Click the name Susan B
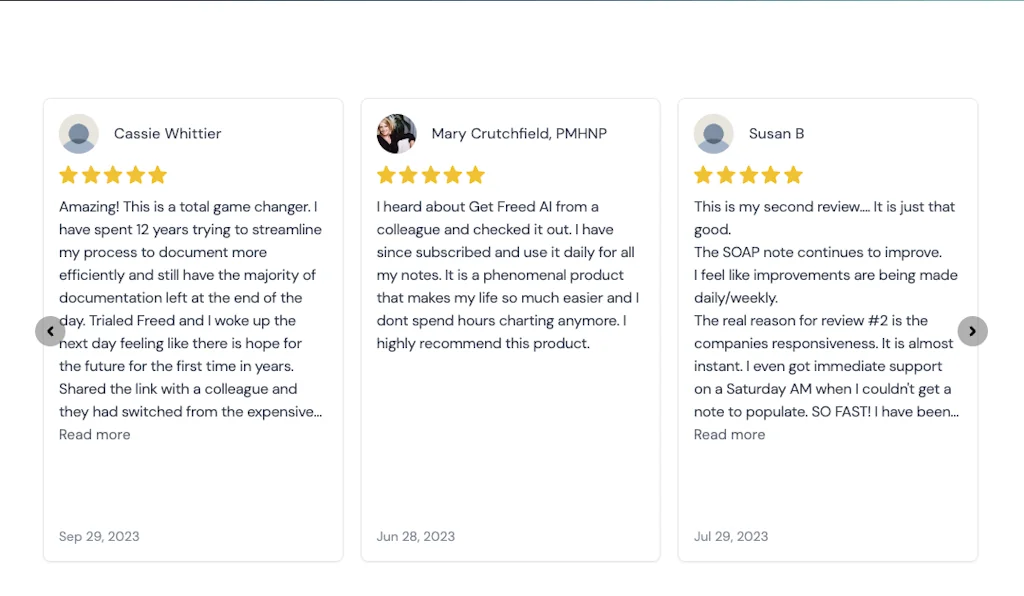Screen dimensions: 1024x596 click(x=776, y=134)
